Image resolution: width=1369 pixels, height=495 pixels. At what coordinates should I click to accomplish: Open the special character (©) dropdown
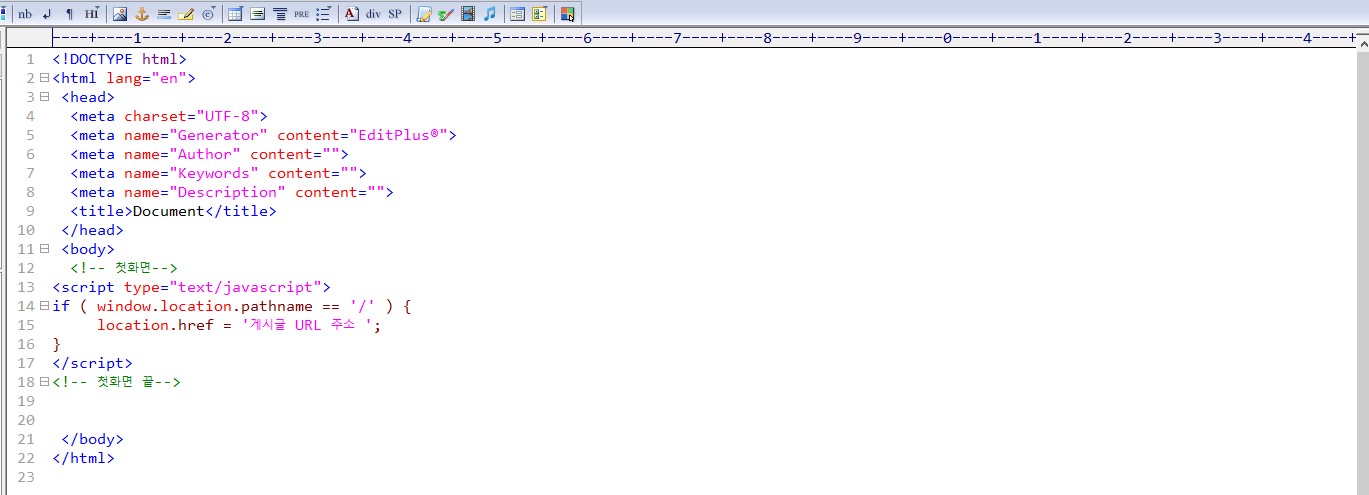click(x=208, y=14)
